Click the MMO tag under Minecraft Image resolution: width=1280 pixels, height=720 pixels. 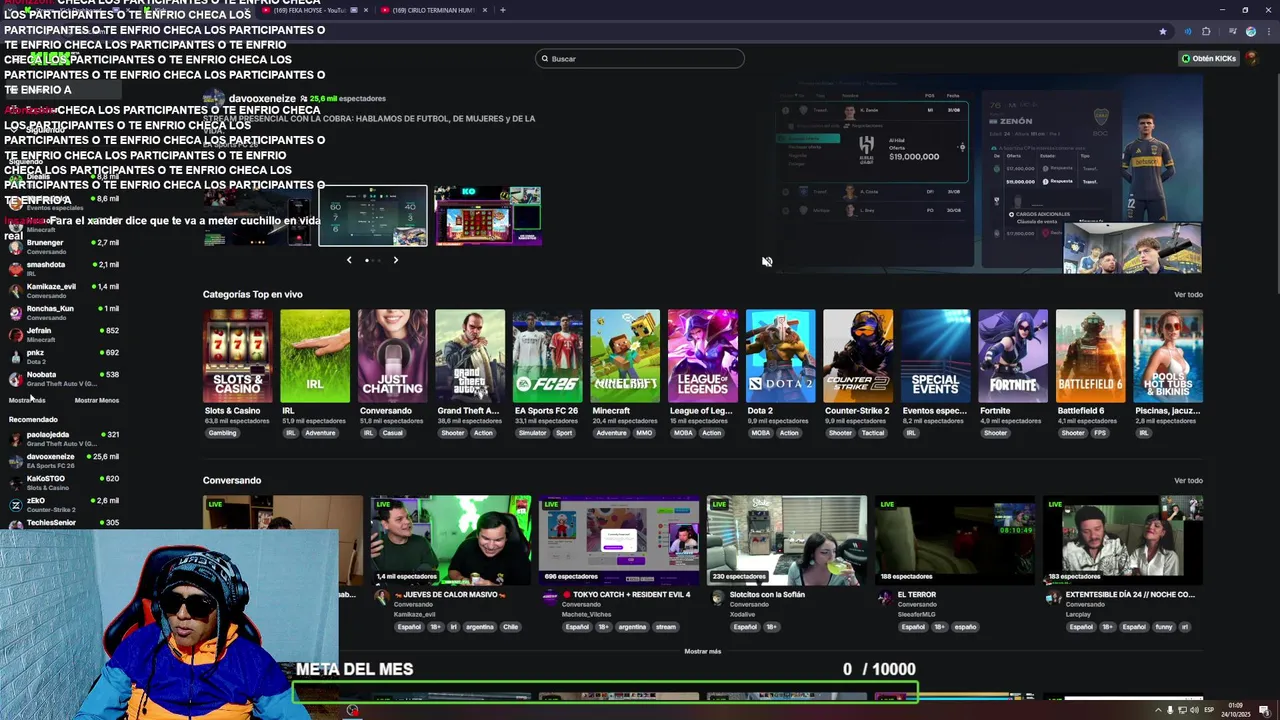[x=643, y=433]
